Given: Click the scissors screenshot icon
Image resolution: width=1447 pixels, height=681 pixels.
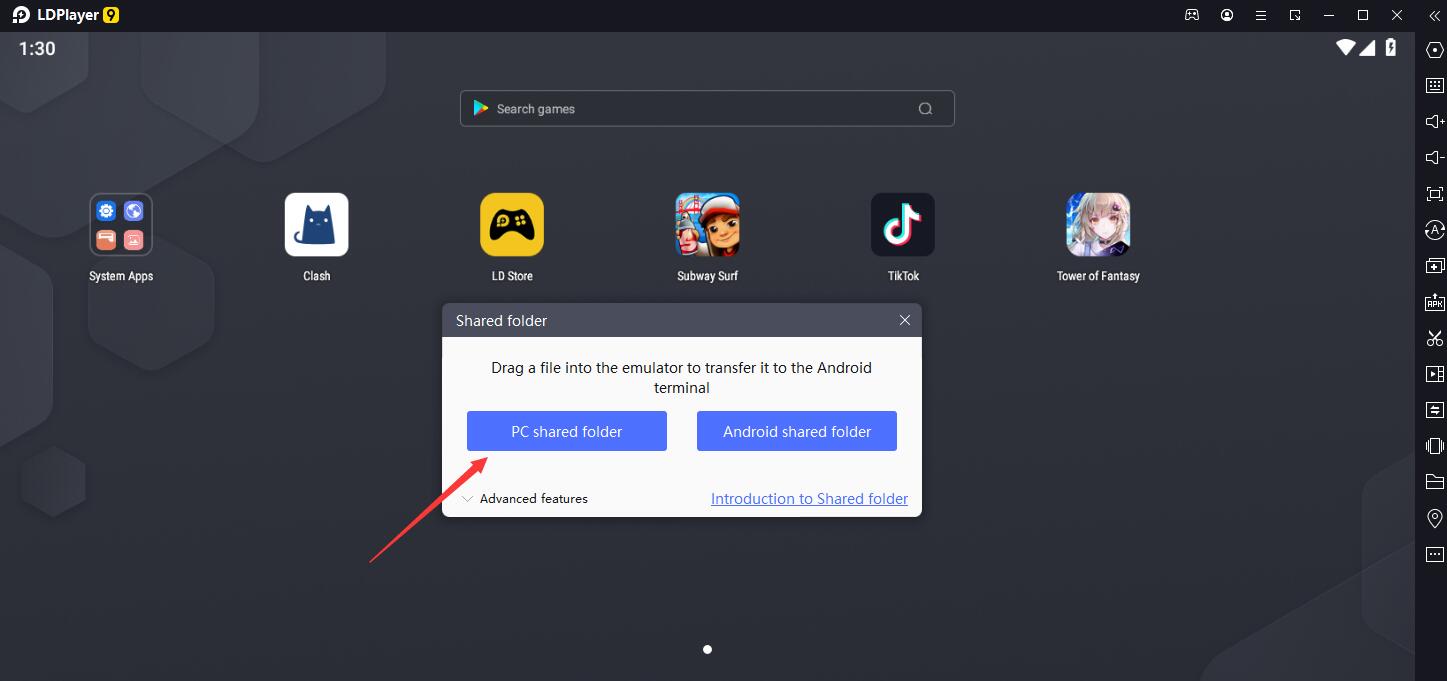Looking at the screenshot, I should tap(1434, 338).
